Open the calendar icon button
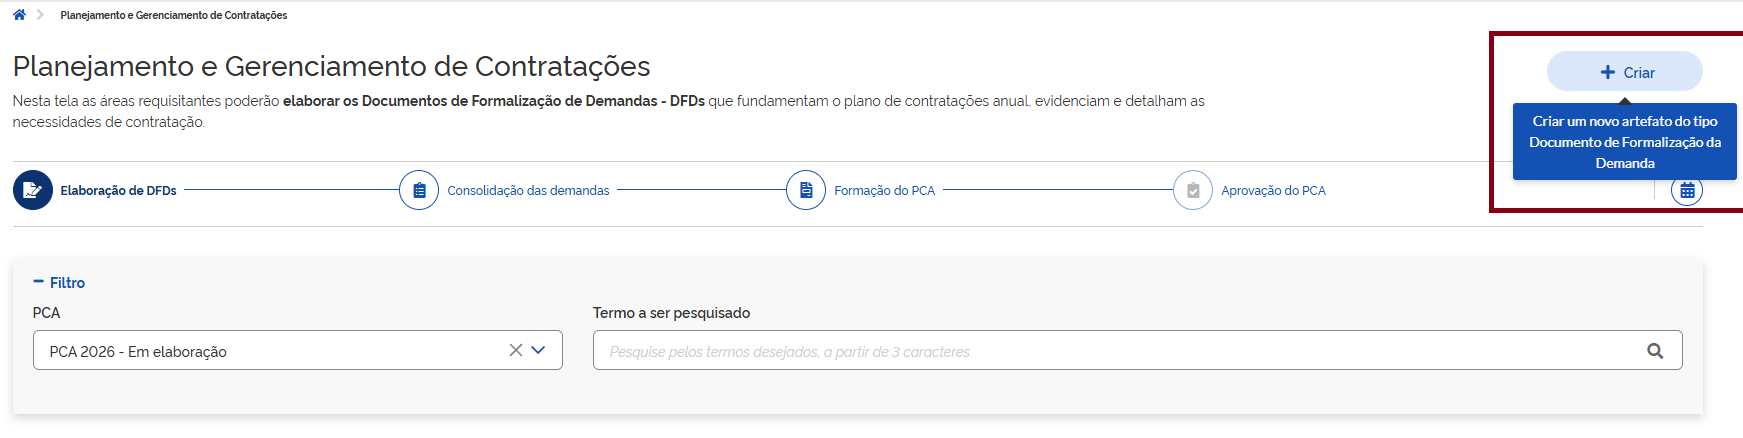This screenshot has height=438, width=1743. [1687, 190]
